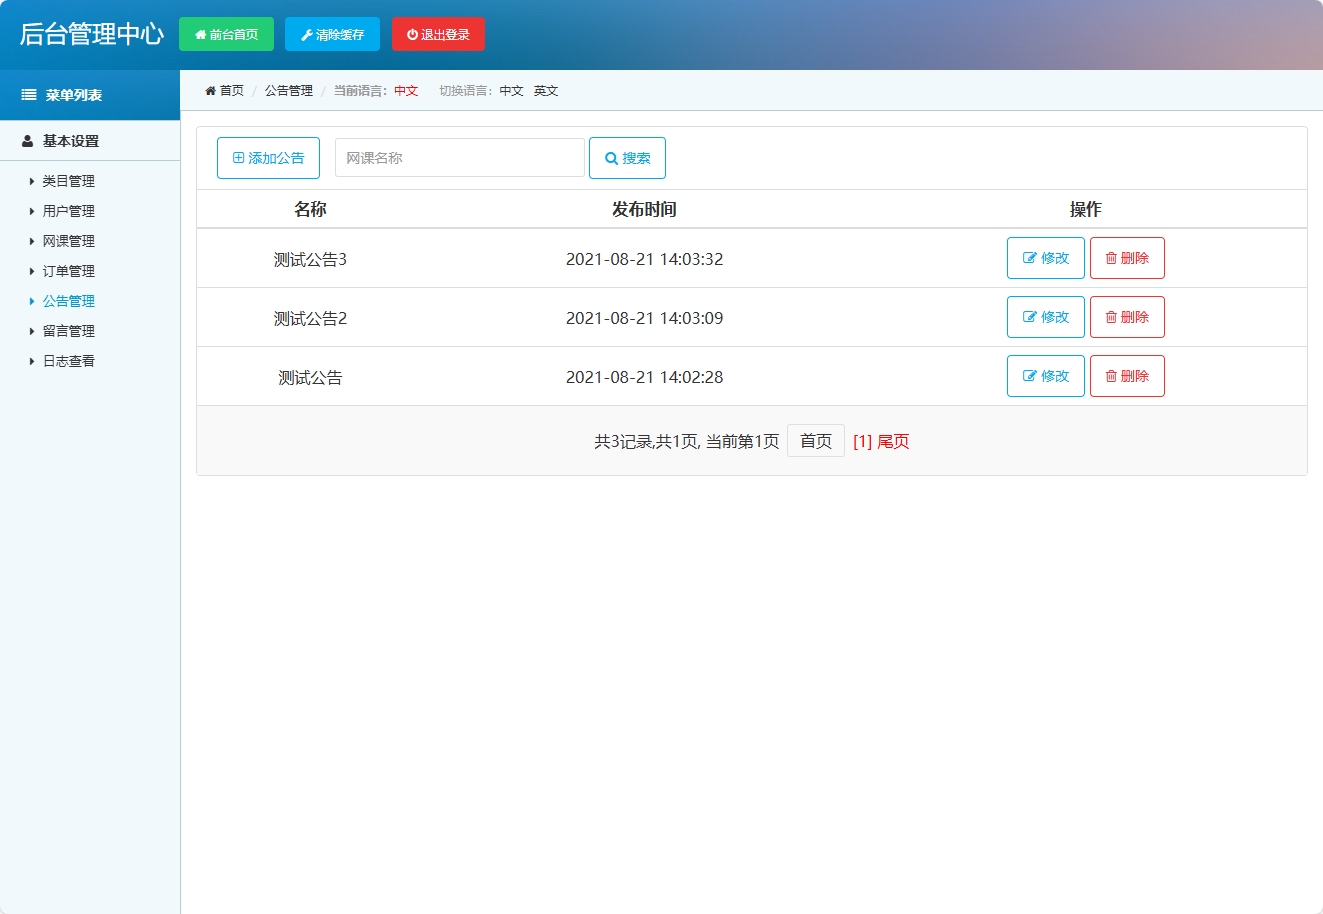The image size is (1323, 914).
Task: Expand the 类目管理 sidebar section
Action: 67,181
